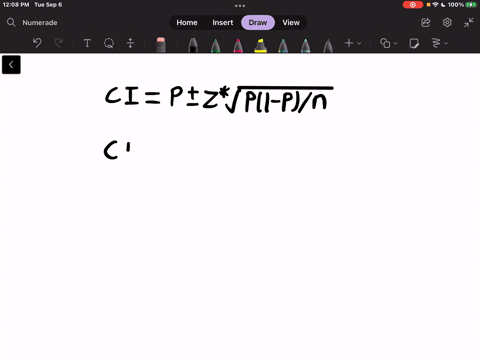Viewport: 480px width, 360px height.
Task: Collapse full-screen with arrows icon
Action: (x=469, y=23)
